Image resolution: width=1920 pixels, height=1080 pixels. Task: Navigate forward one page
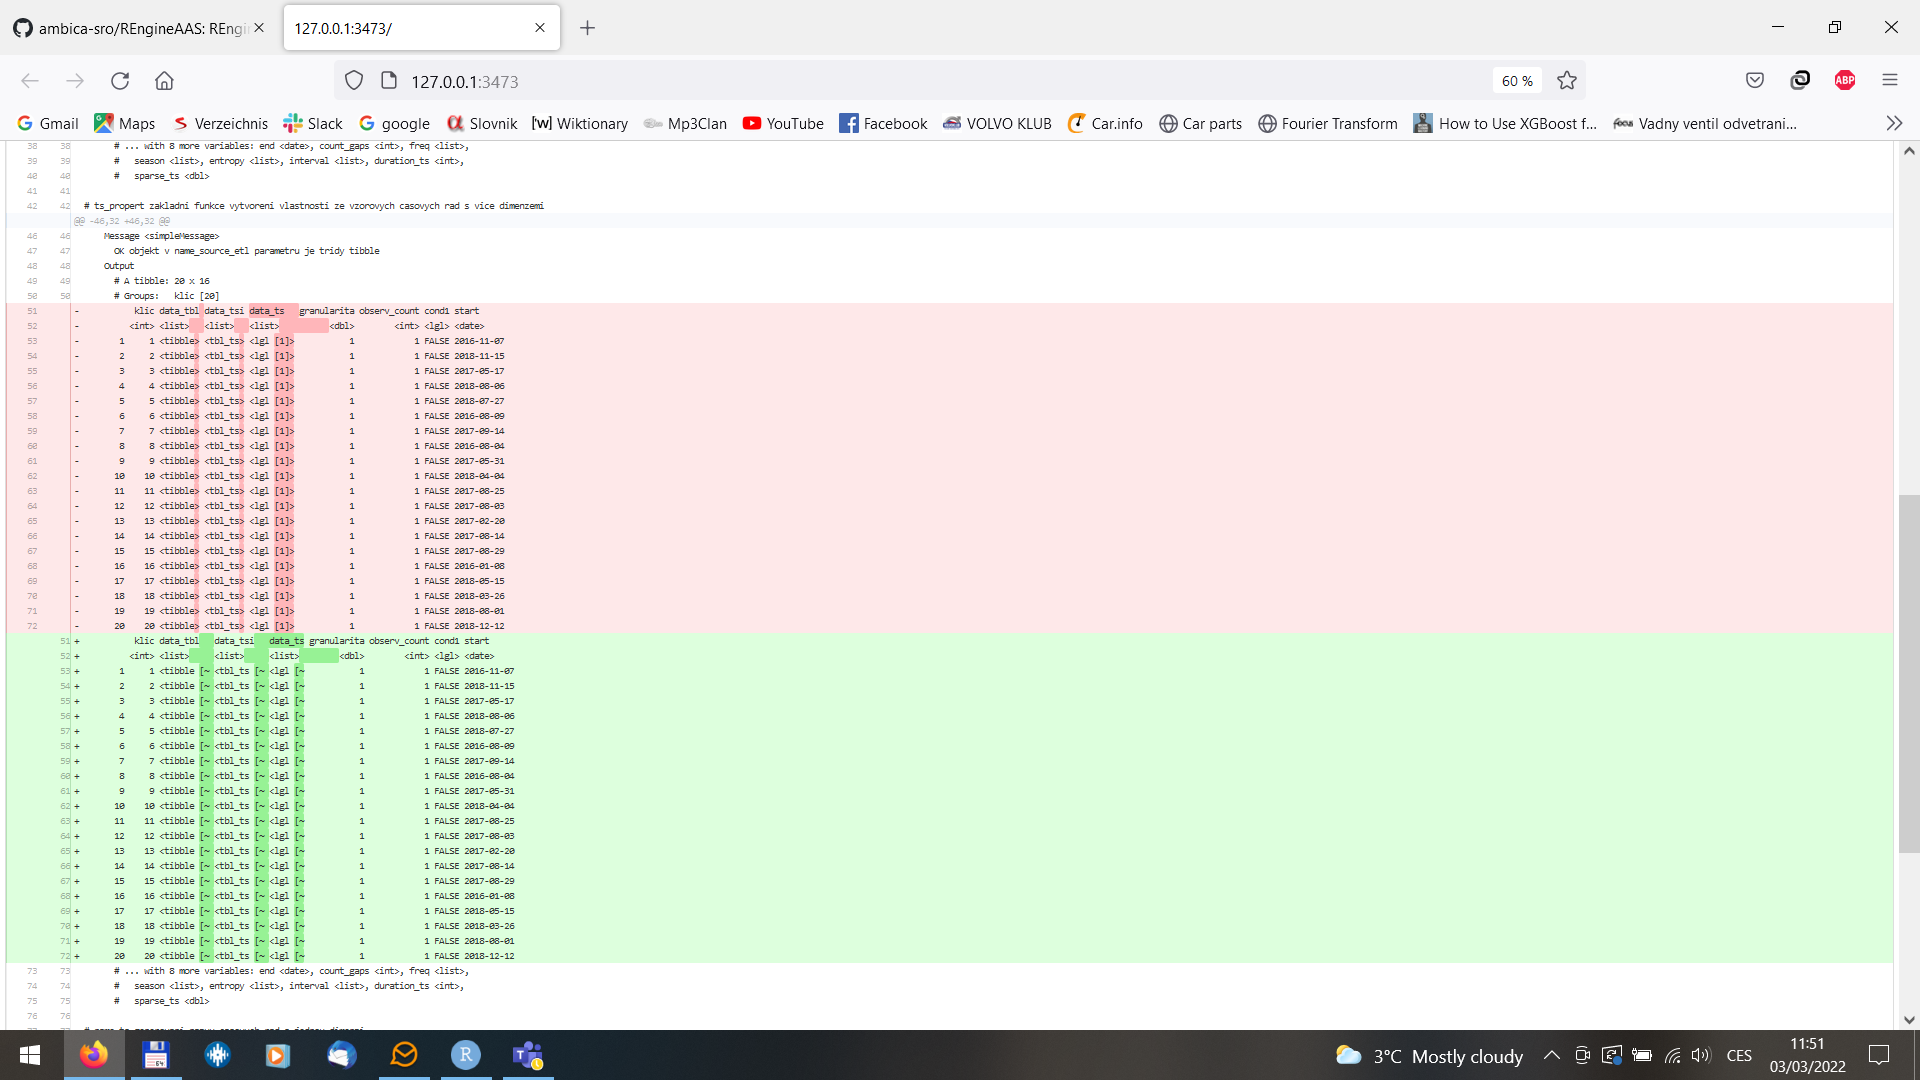tap(75, 81)
